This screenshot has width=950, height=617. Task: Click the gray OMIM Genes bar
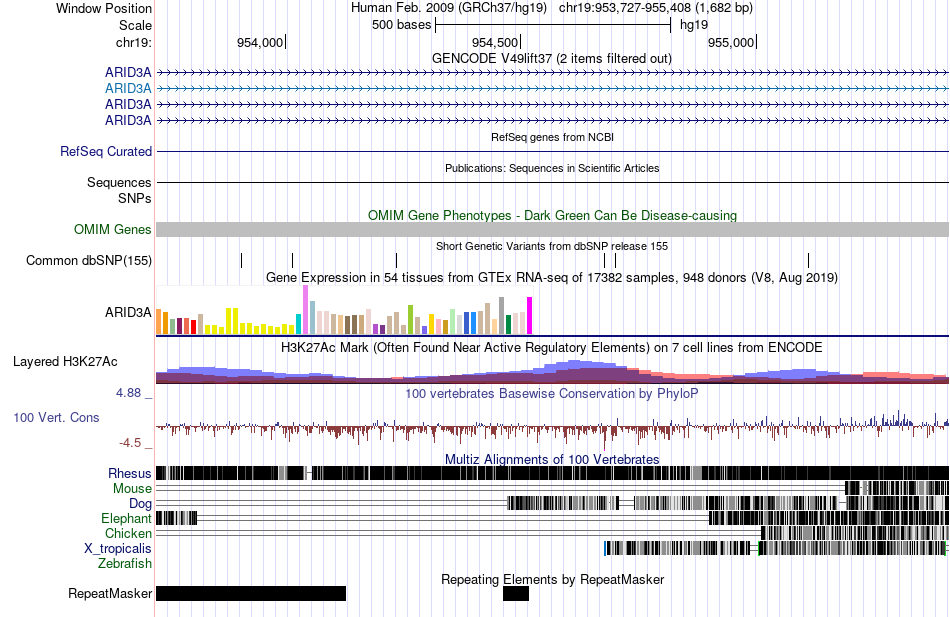(553, 229)
